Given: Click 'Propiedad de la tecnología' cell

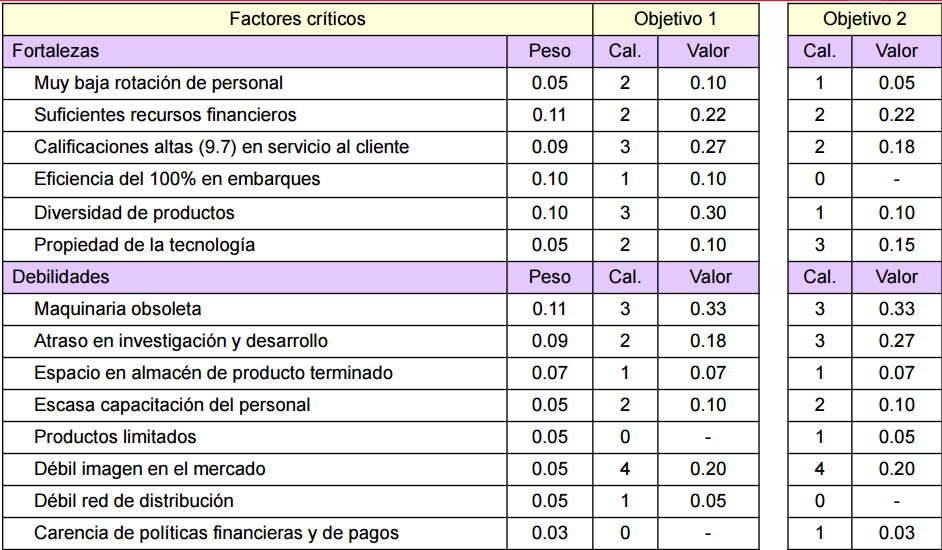Looking at the screenshot, I should pyautogui.click(x=144, y=245).
